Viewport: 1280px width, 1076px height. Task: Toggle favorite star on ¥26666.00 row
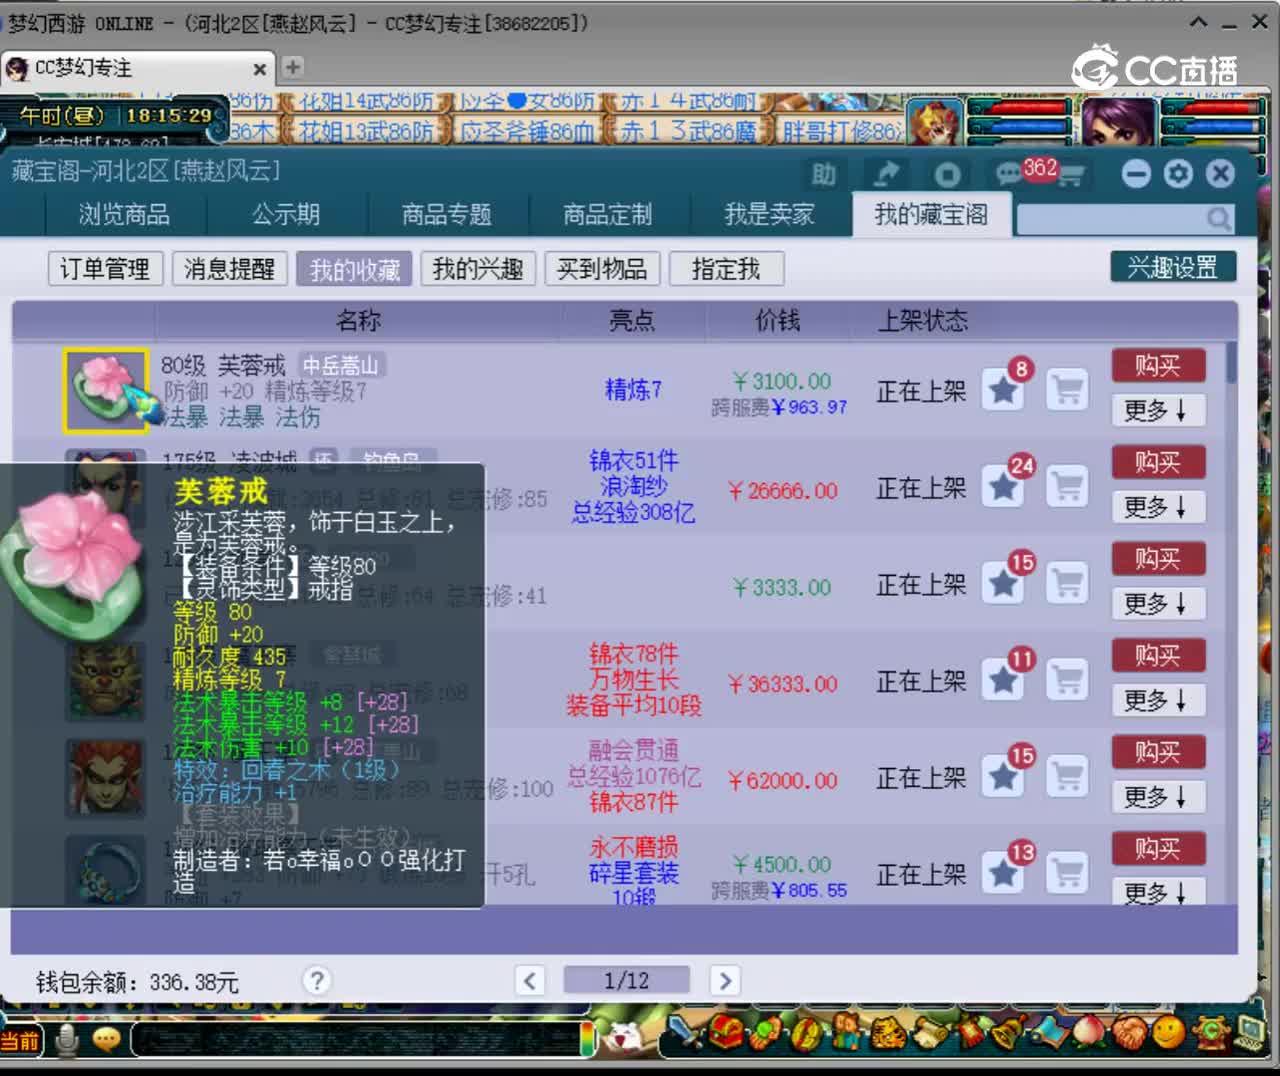tap(1003, 487)
